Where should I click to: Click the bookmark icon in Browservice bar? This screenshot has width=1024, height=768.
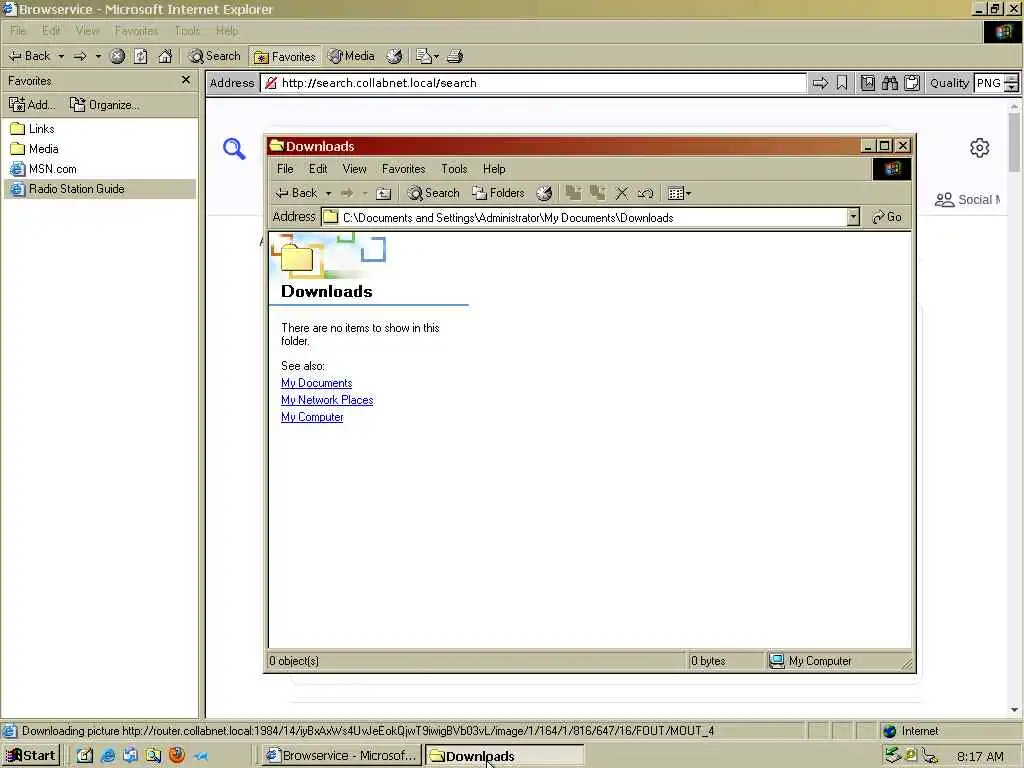coord(842,83)
